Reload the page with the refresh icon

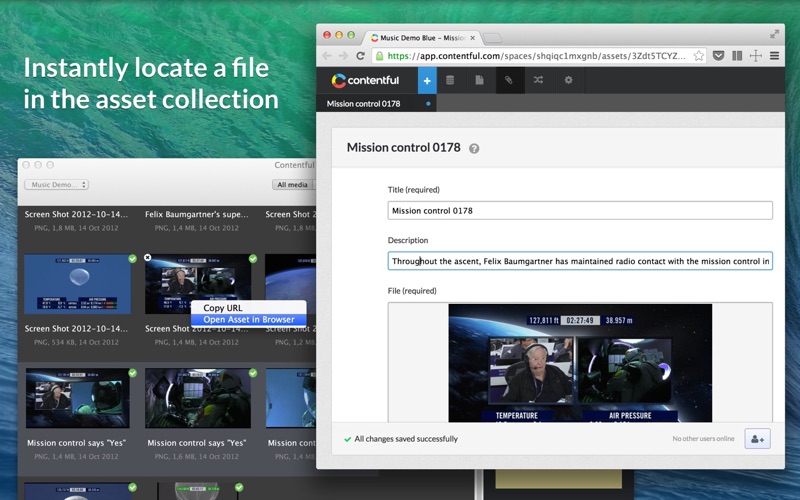pyautogui.click(x=360, y=56)
